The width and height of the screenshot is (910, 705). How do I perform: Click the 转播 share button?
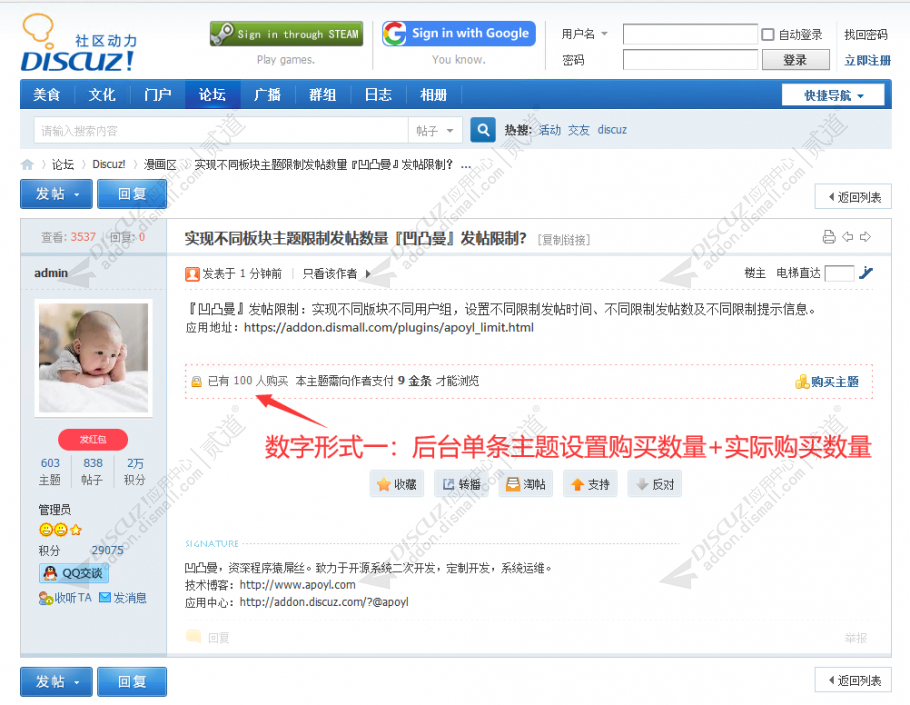(x=461, y=484)
